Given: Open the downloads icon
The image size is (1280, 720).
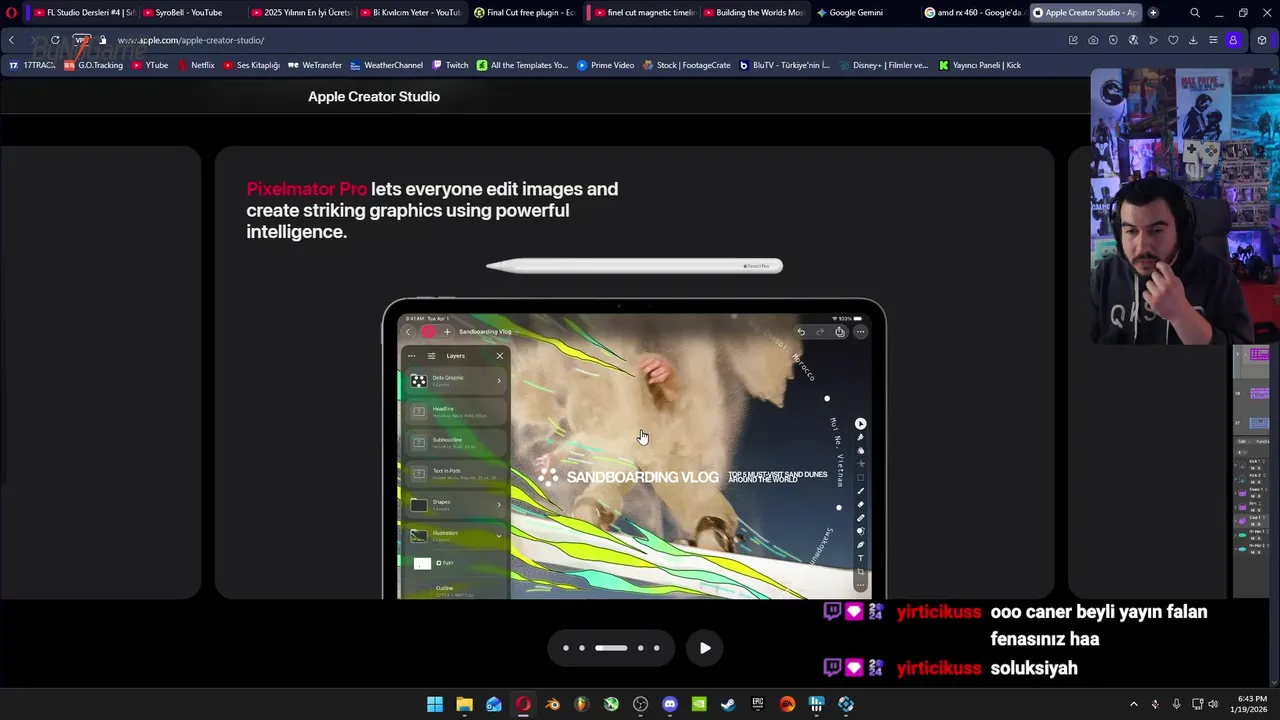Looking at the screenshot, I should [x=1193, y=40].
